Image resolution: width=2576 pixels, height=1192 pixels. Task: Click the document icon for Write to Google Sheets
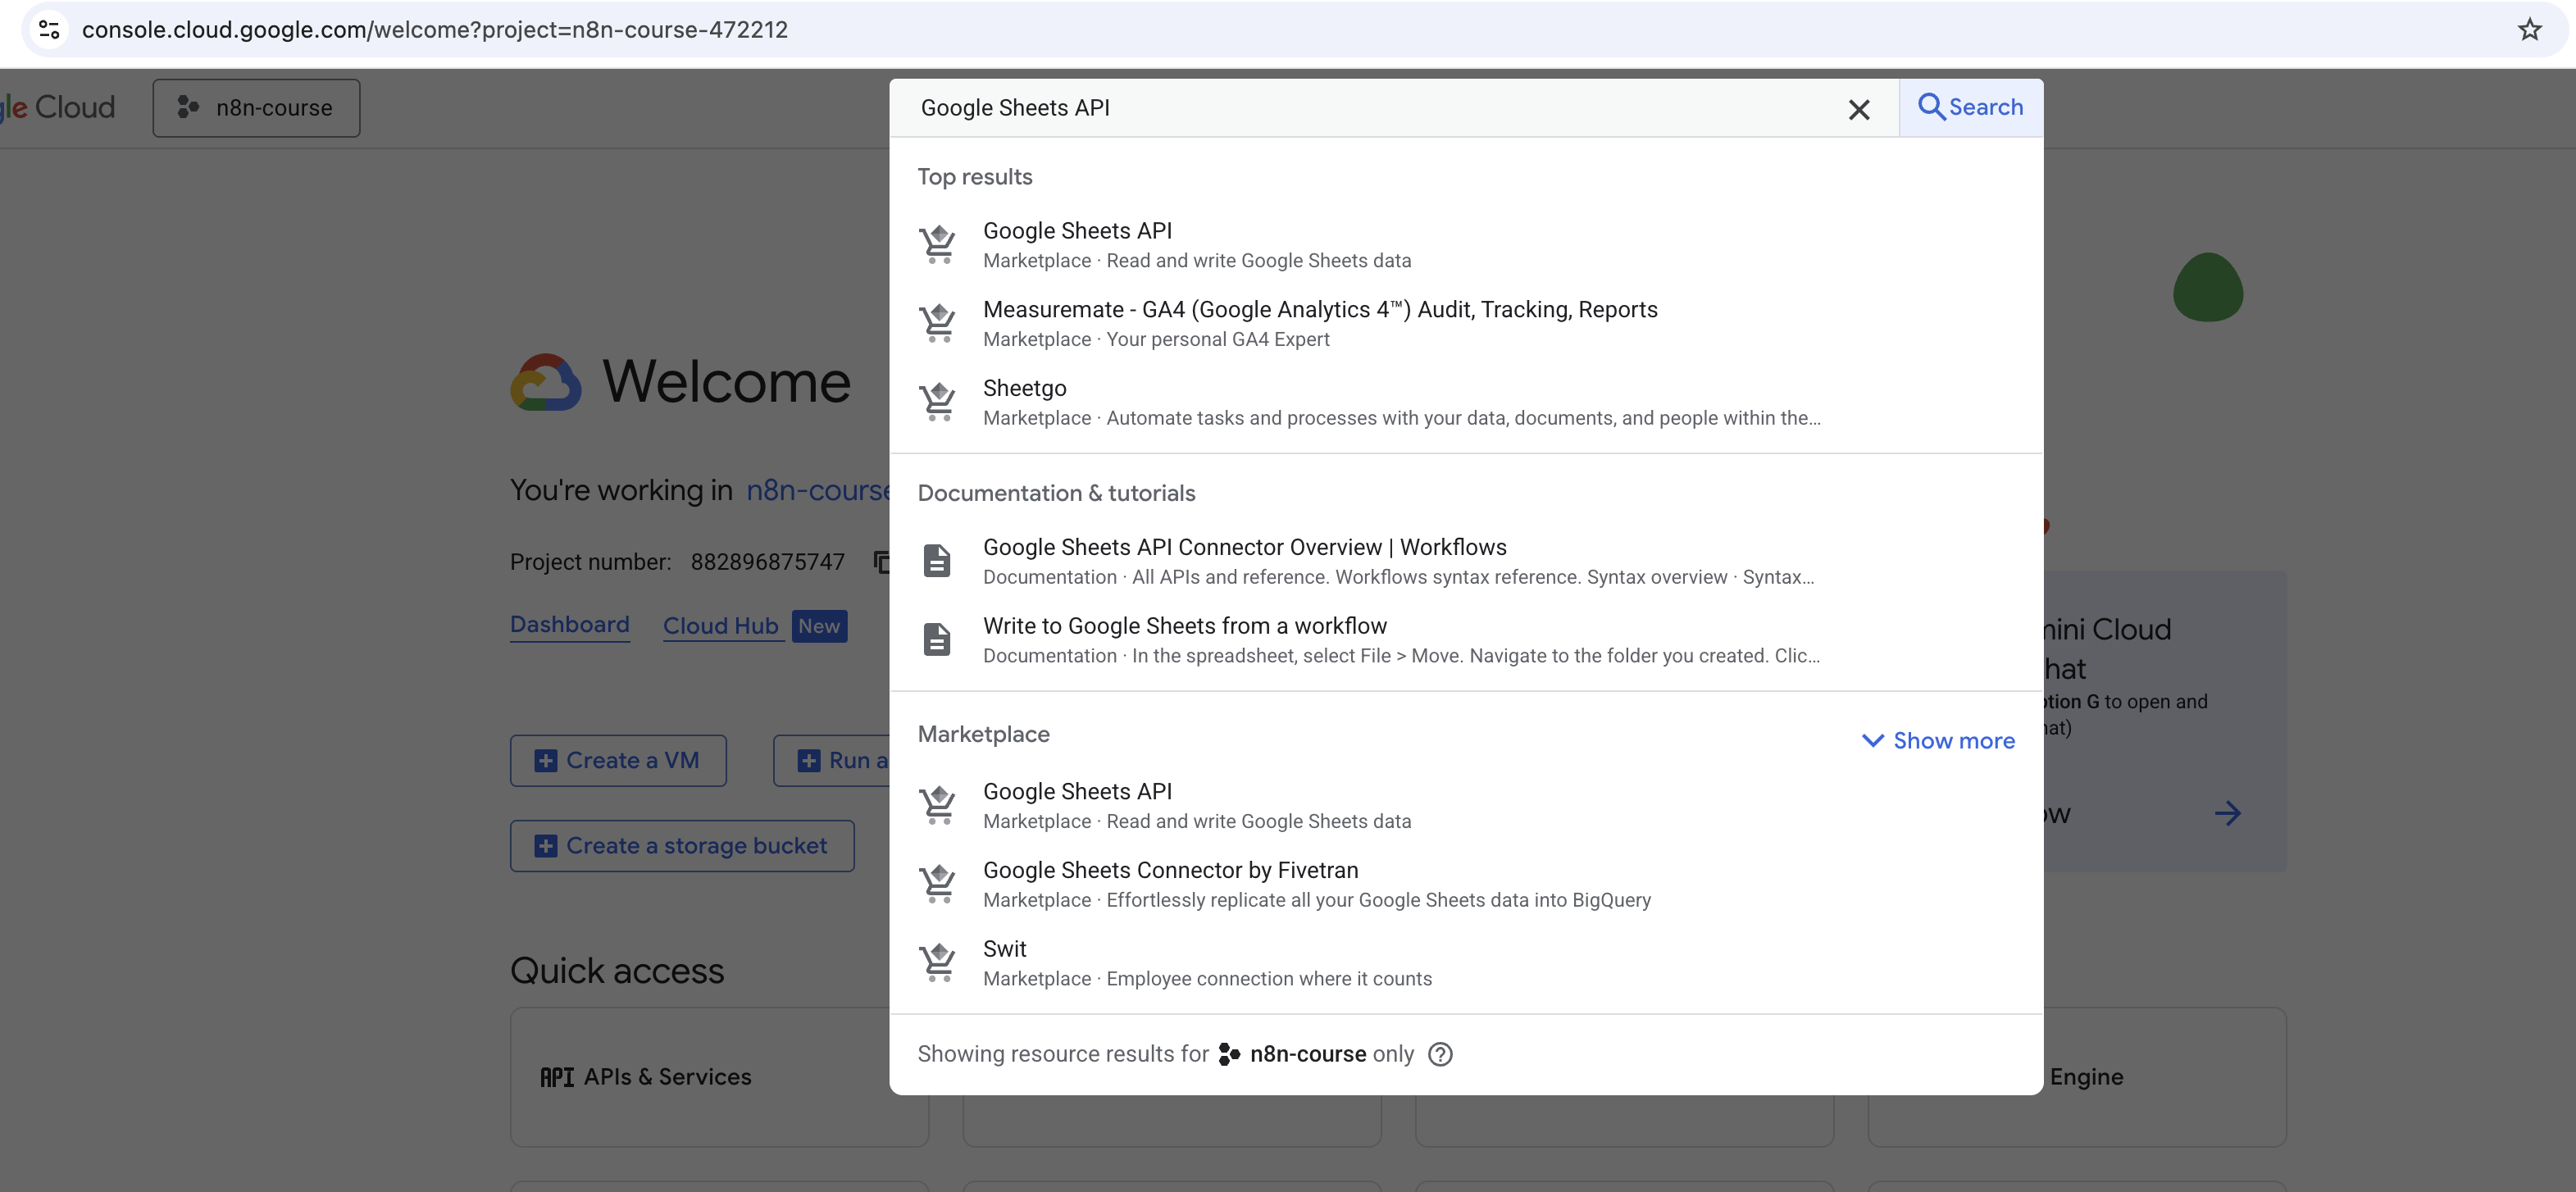coord(937,639)
